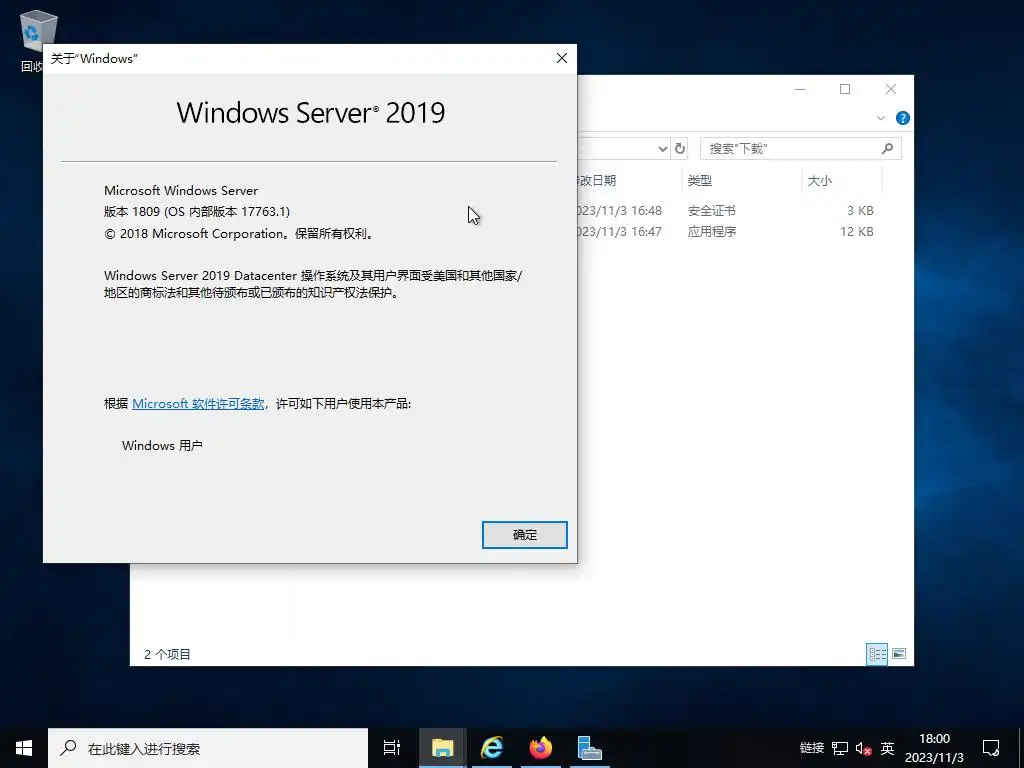Click the search magnifier icon in Explorer
This screenshot has width=1024, height=768.
887,148
